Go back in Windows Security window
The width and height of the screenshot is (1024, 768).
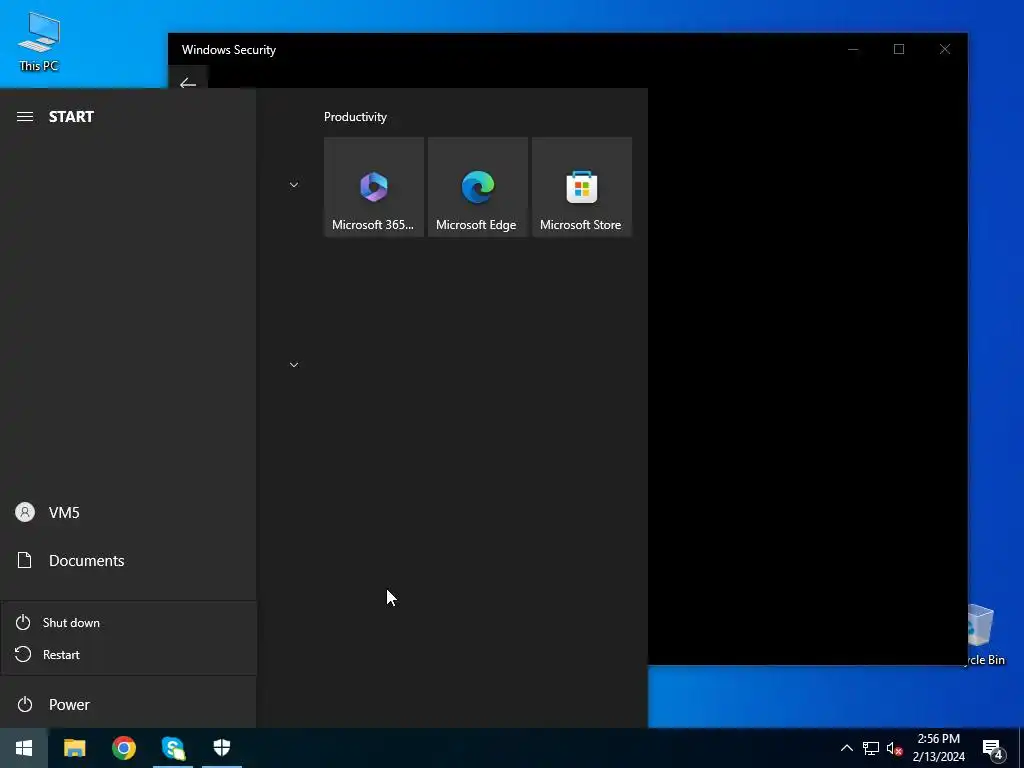tap(188, 83)
